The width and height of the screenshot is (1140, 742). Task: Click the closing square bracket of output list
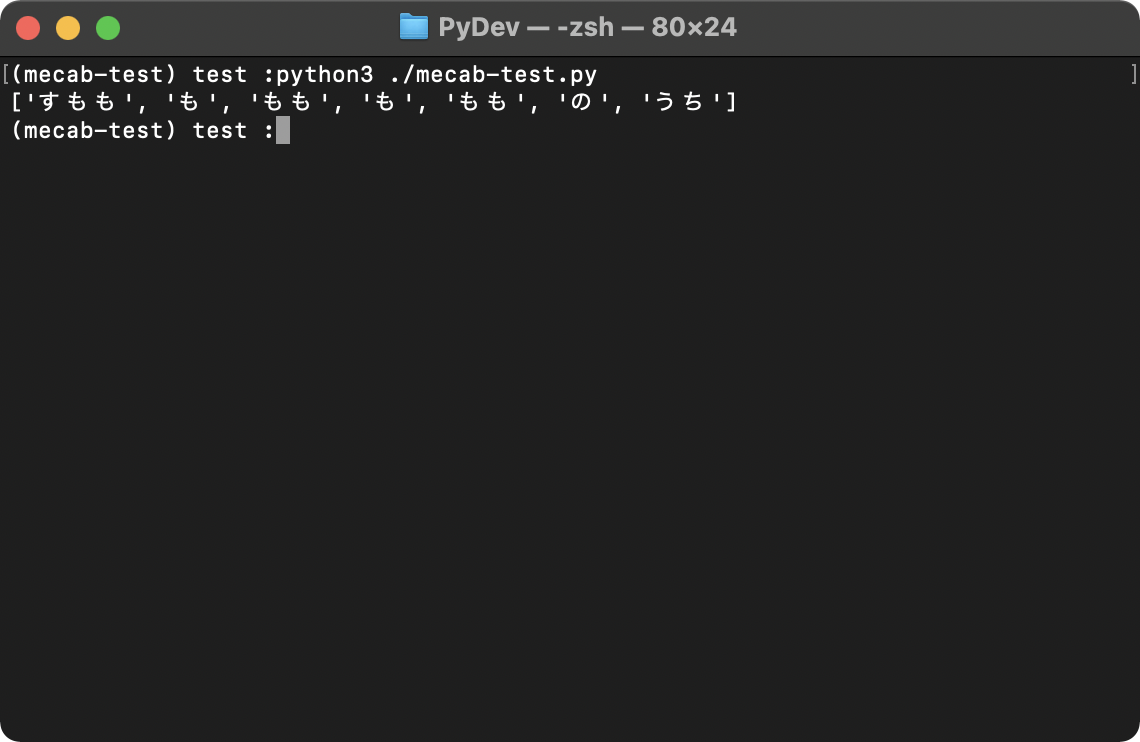[x=731, y=102]
